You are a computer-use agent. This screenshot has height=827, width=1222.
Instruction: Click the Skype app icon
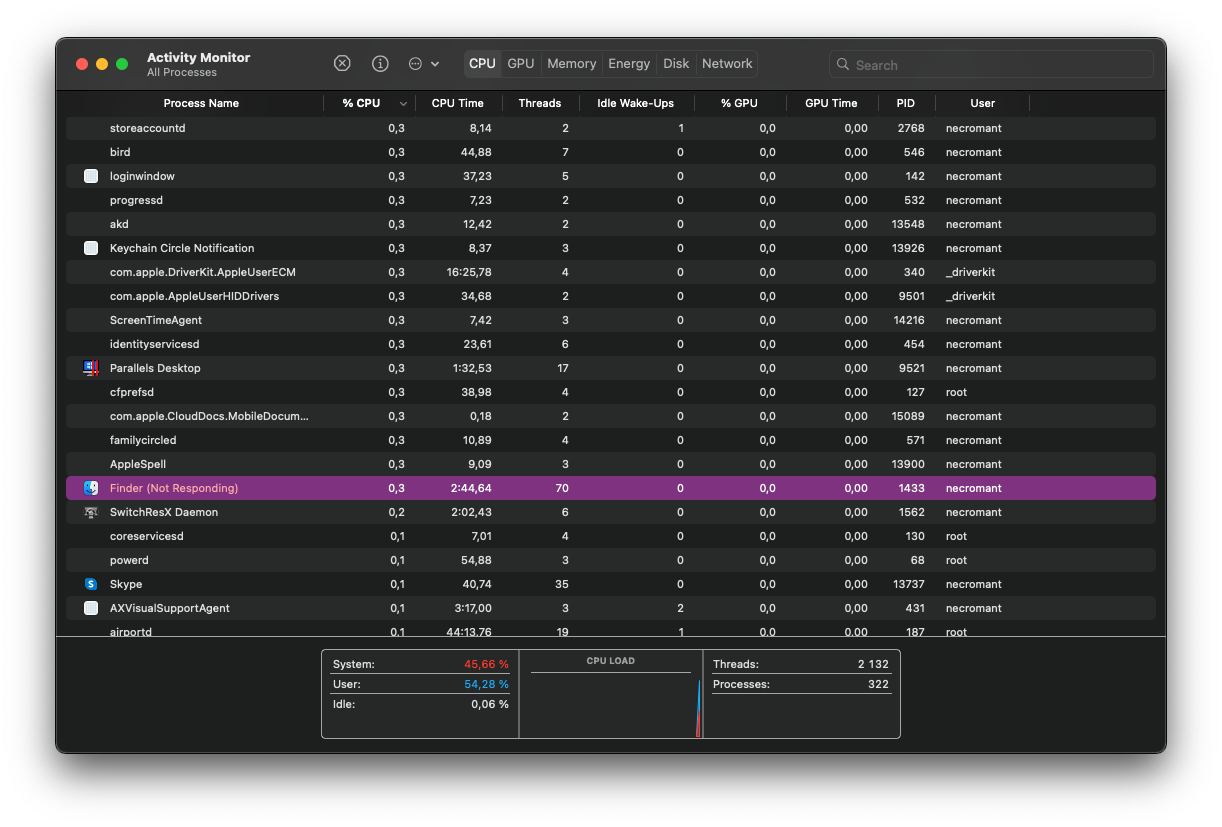[x=91, y=584]
